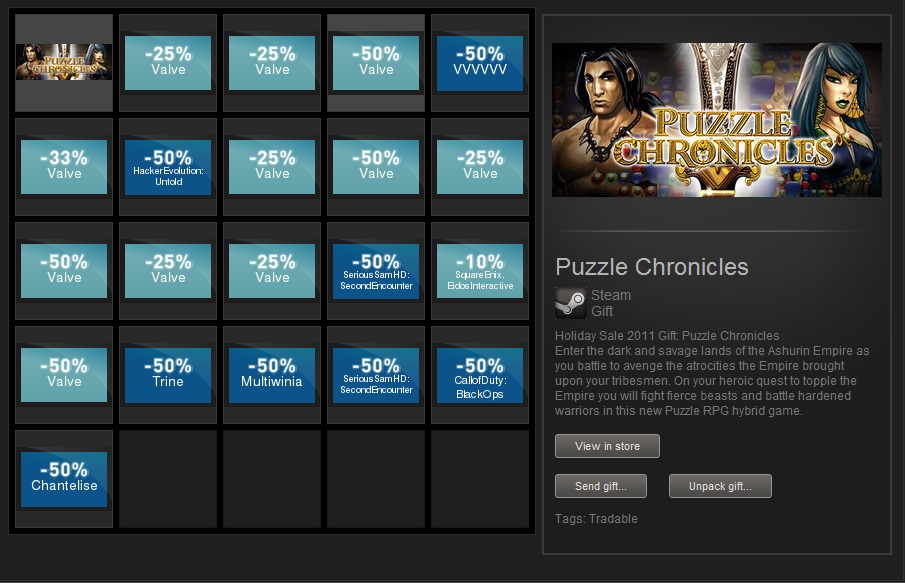
Task: Click the Tradable tag label
Action: click(x=613, y=519)
